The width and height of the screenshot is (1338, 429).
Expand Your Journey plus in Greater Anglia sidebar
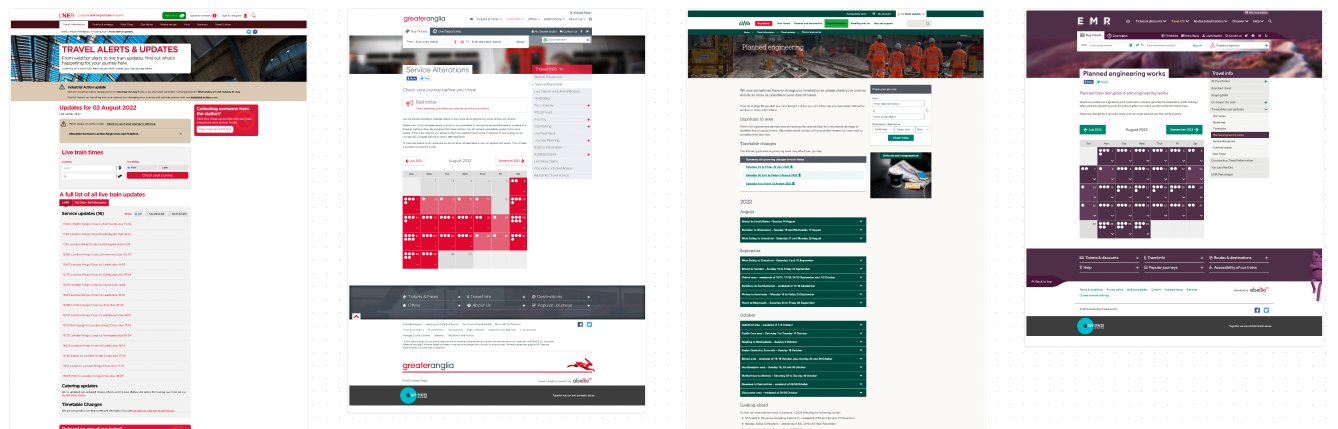tap(588, 105)
